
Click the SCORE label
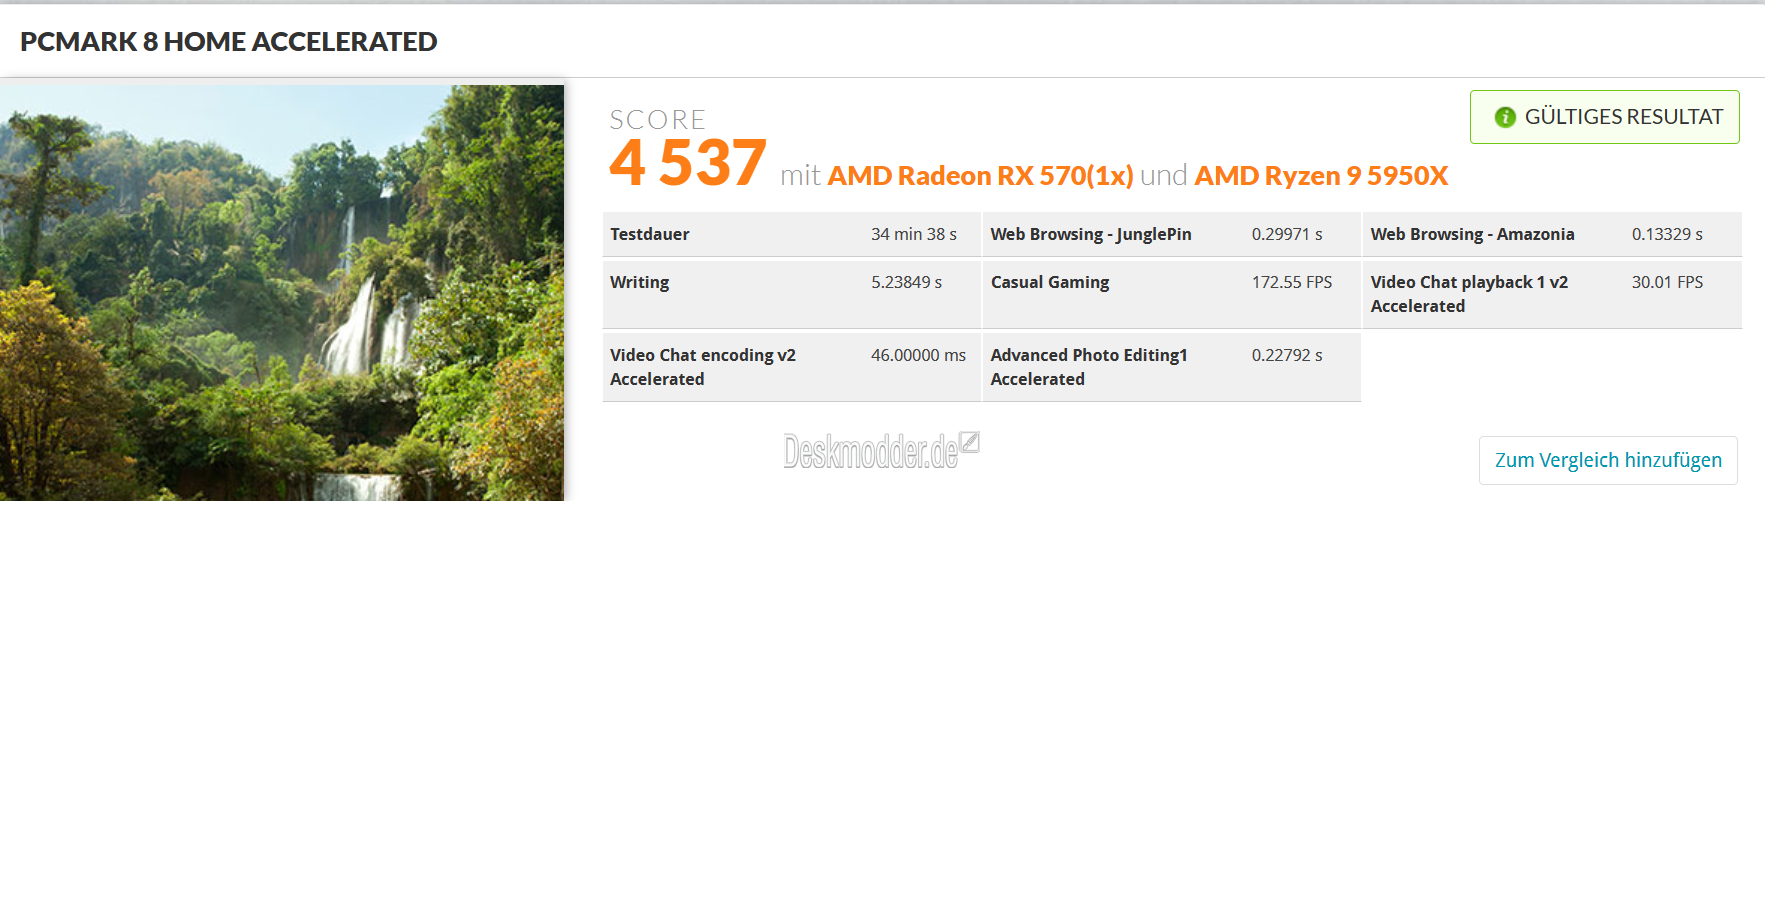click(658, 120)
